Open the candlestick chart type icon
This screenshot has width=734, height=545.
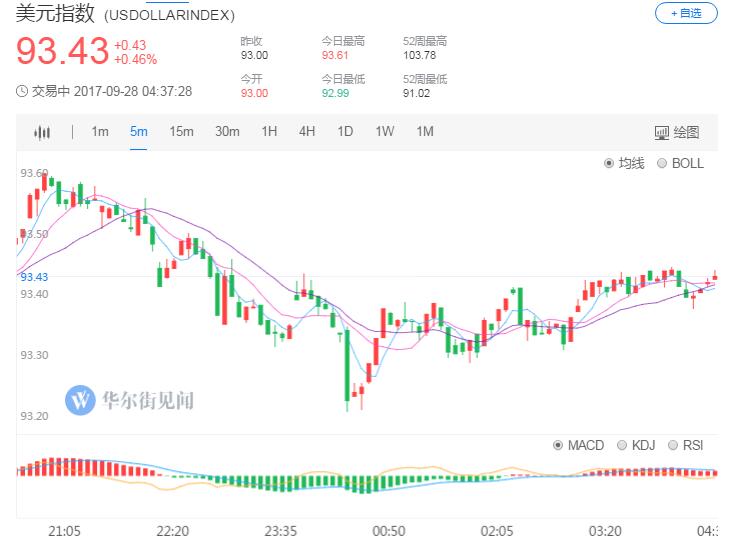point(42,133)
